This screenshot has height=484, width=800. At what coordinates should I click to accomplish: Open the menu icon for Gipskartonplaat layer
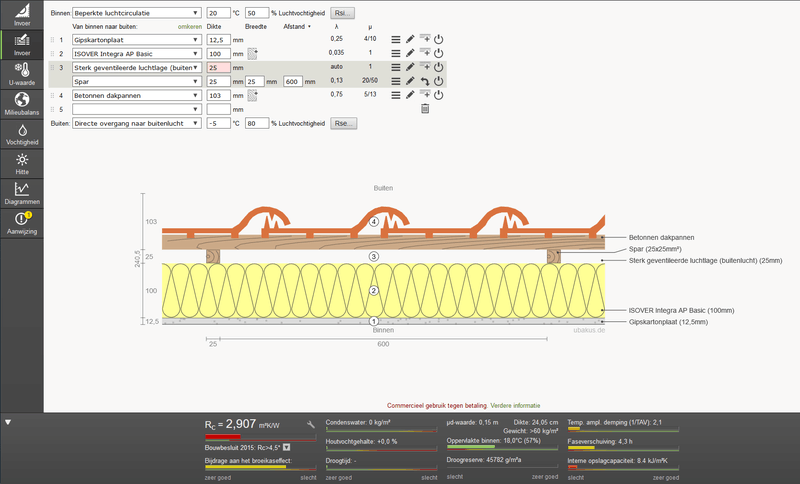click(395, 39)
